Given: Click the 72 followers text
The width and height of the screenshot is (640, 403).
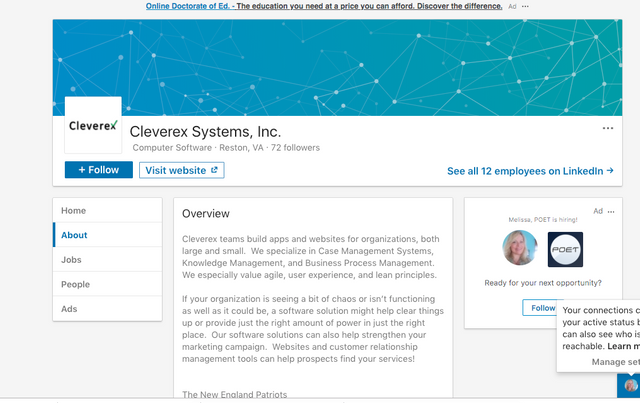Looking at the screenshot, I should click(x=295, y=148).
